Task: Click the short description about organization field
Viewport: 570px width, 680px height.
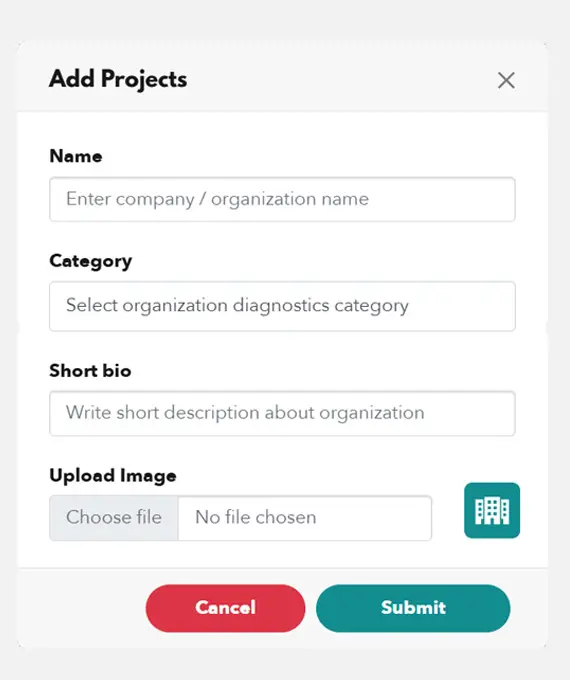Action: coord(282,413)
